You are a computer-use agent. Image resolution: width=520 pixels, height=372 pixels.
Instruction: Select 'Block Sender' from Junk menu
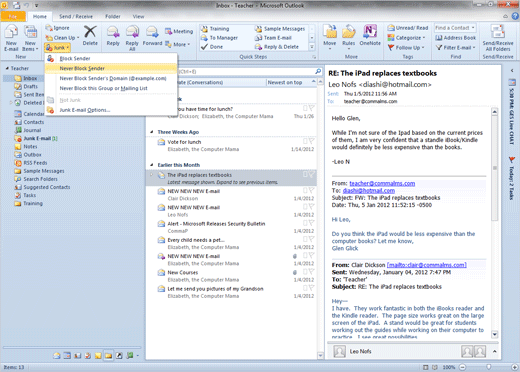click(111, 58)
